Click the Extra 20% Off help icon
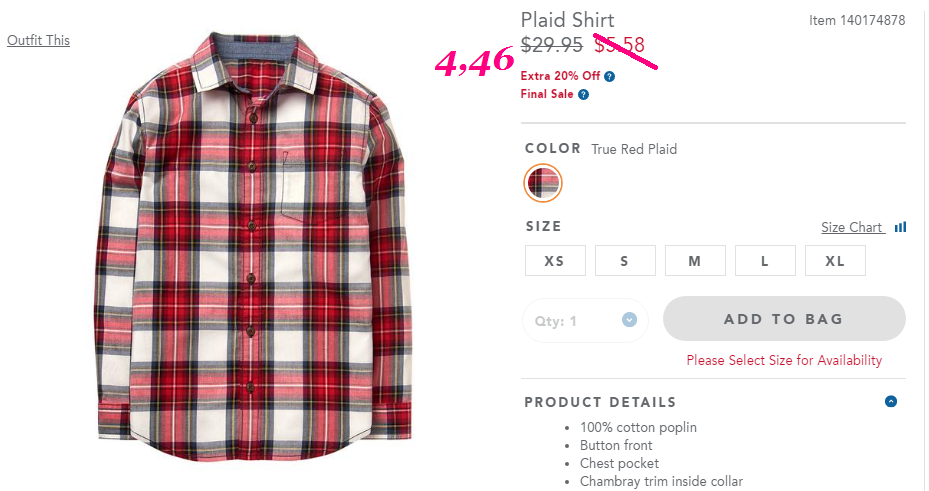 [610, 76]
